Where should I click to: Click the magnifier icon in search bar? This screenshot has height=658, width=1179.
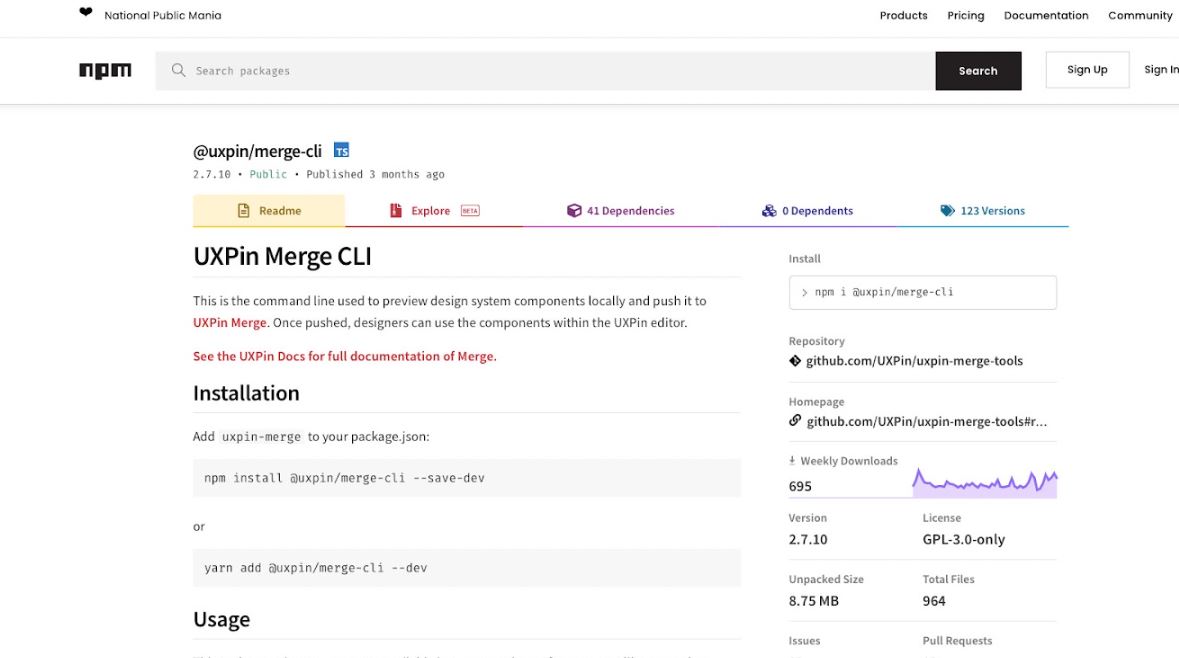pyautogui.click(x=178, y=71)
